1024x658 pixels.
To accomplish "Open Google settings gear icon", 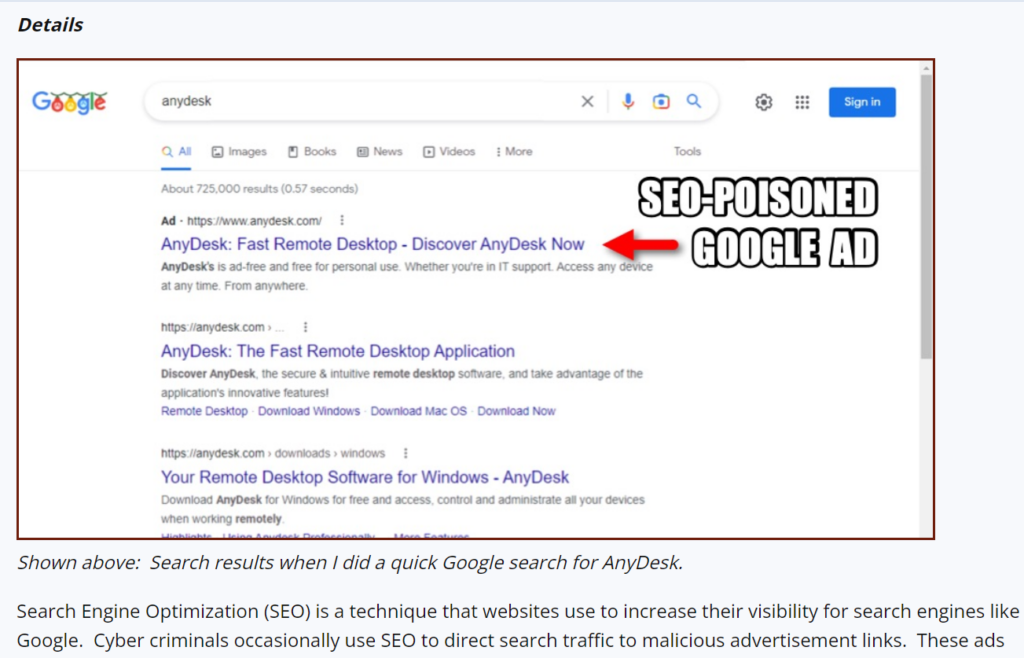I will click(763, 102).
